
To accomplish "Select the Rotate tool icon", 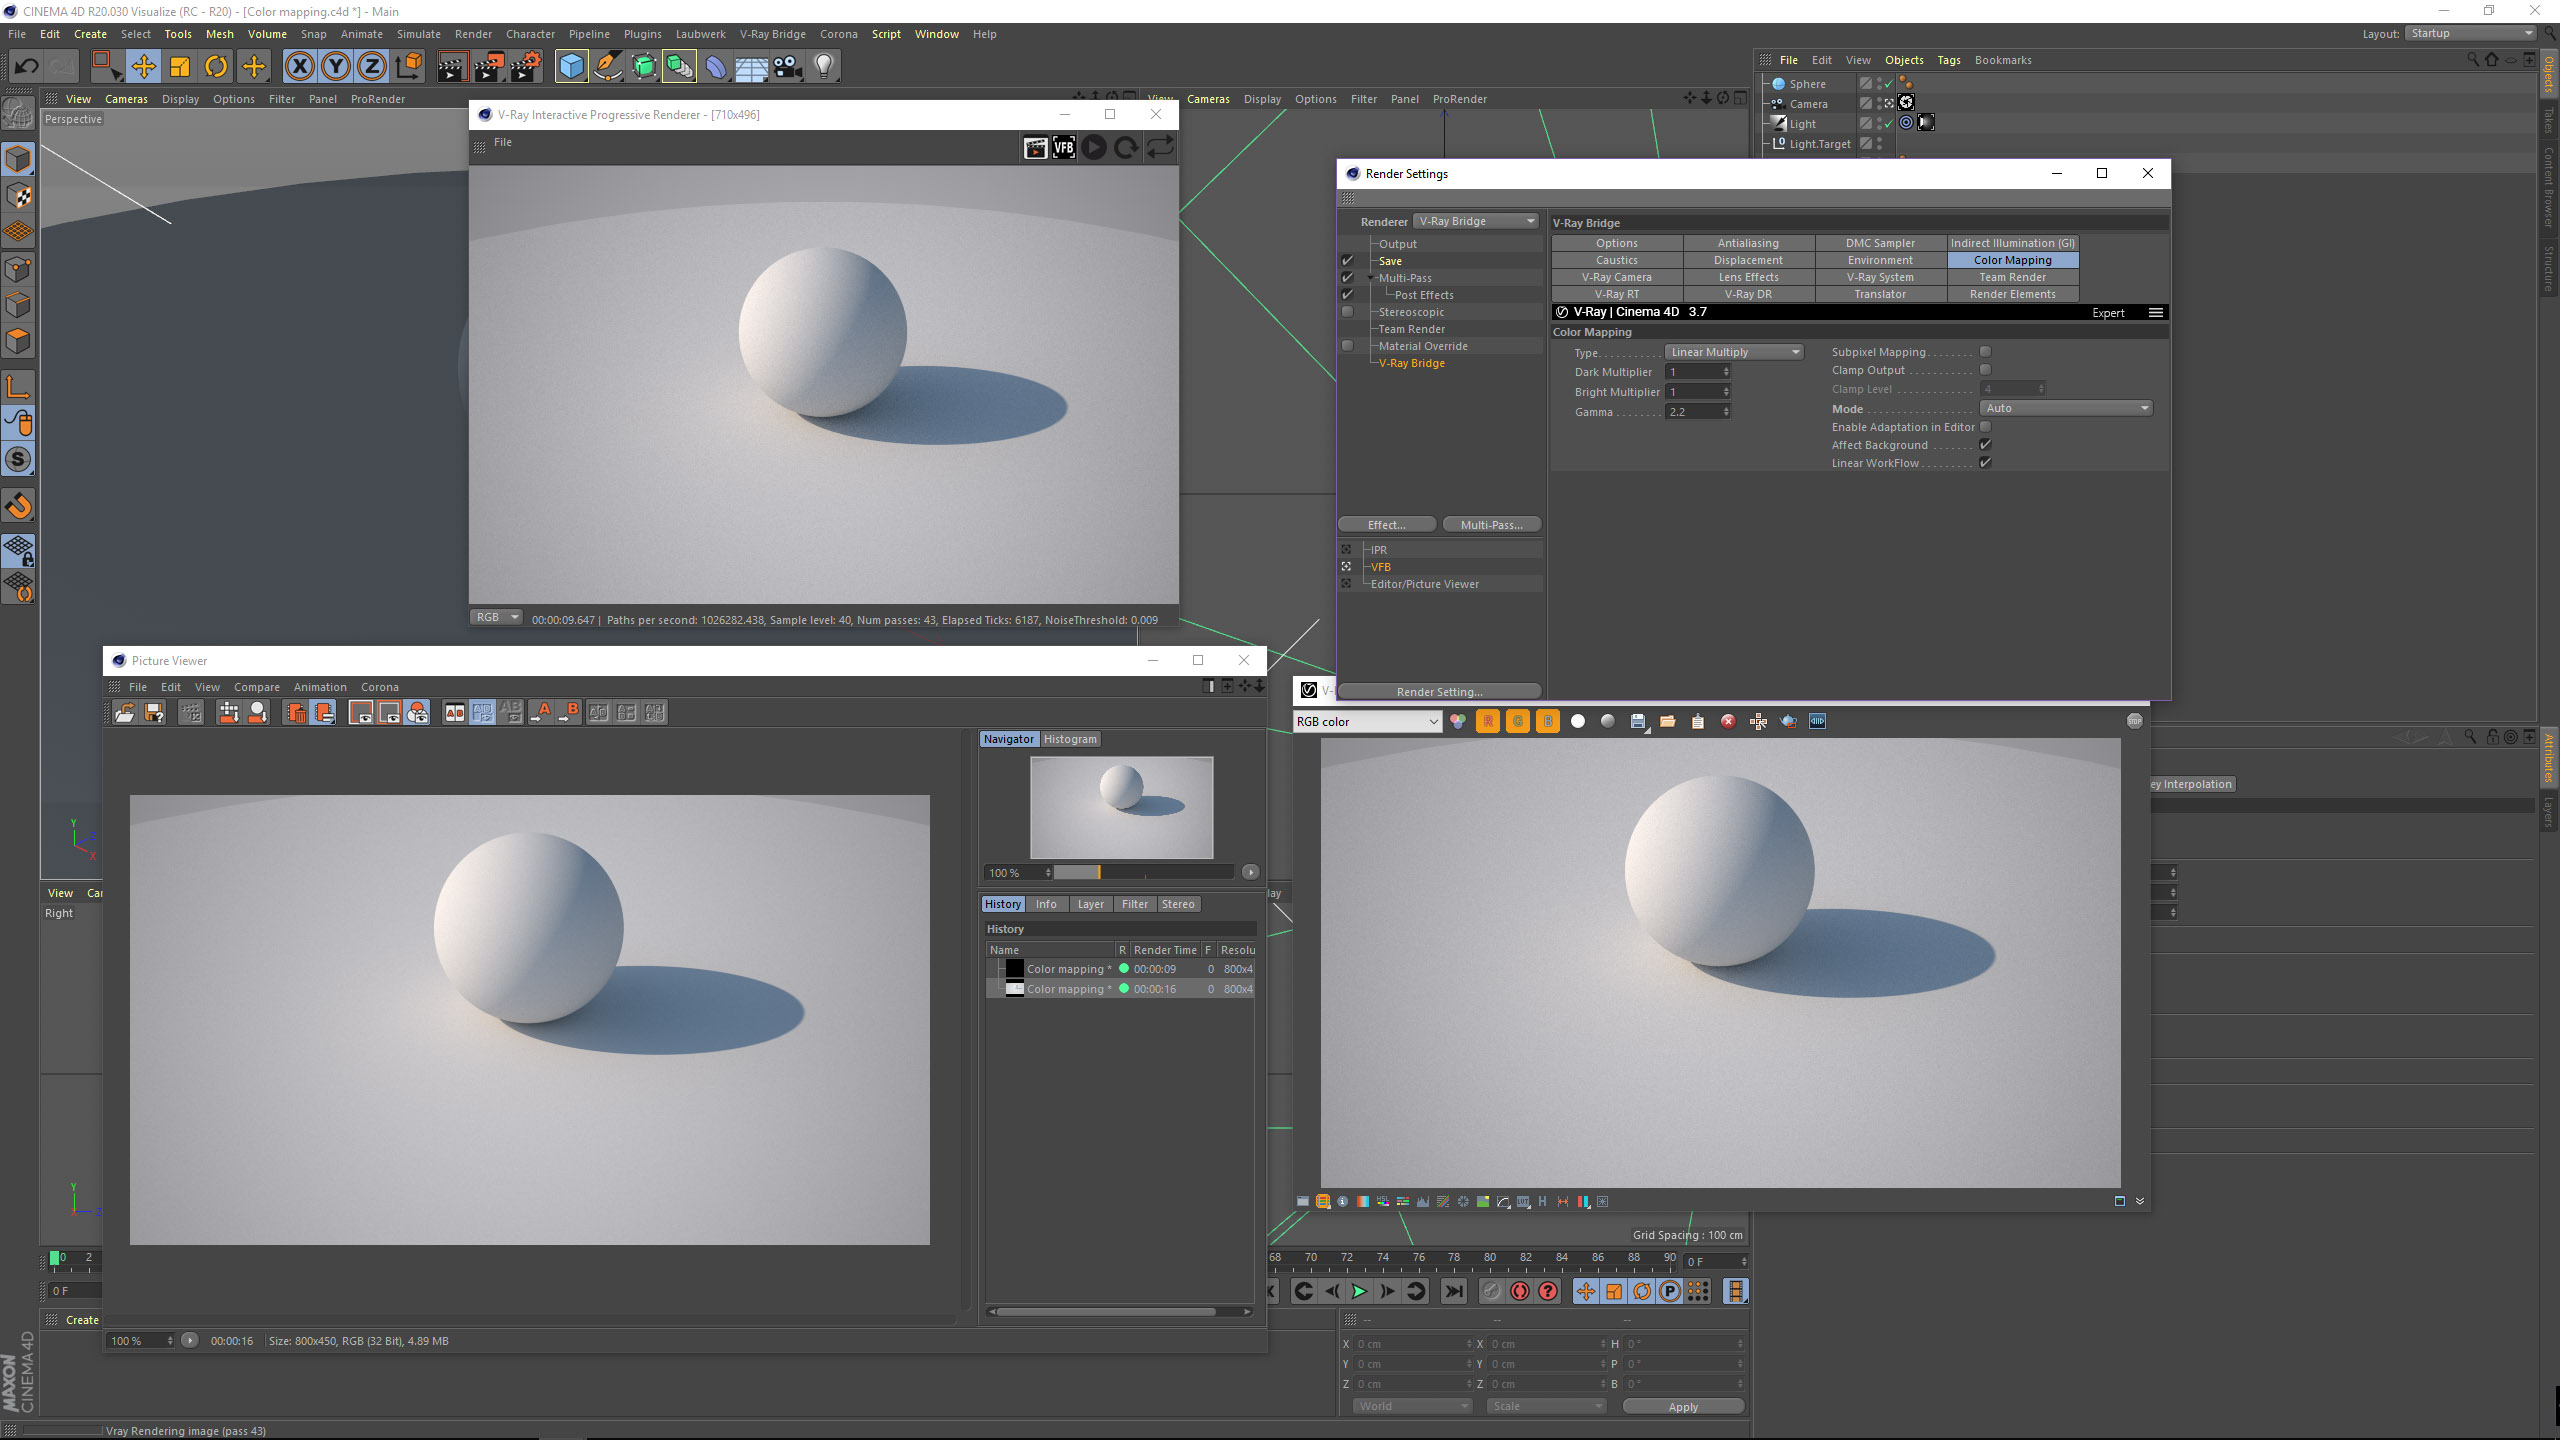I will (x=216, y=67).
